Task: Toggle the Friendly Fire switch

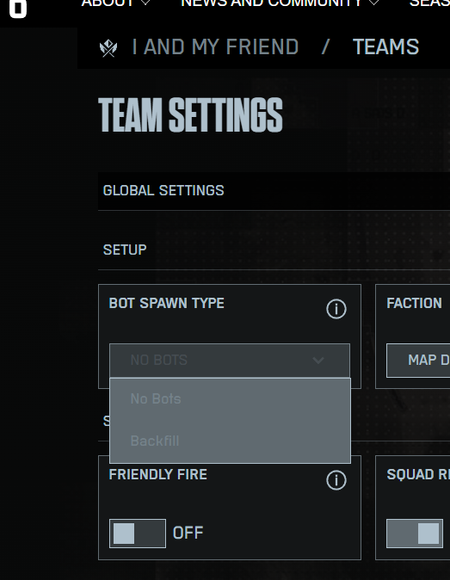Action: (x=138, y=533)
